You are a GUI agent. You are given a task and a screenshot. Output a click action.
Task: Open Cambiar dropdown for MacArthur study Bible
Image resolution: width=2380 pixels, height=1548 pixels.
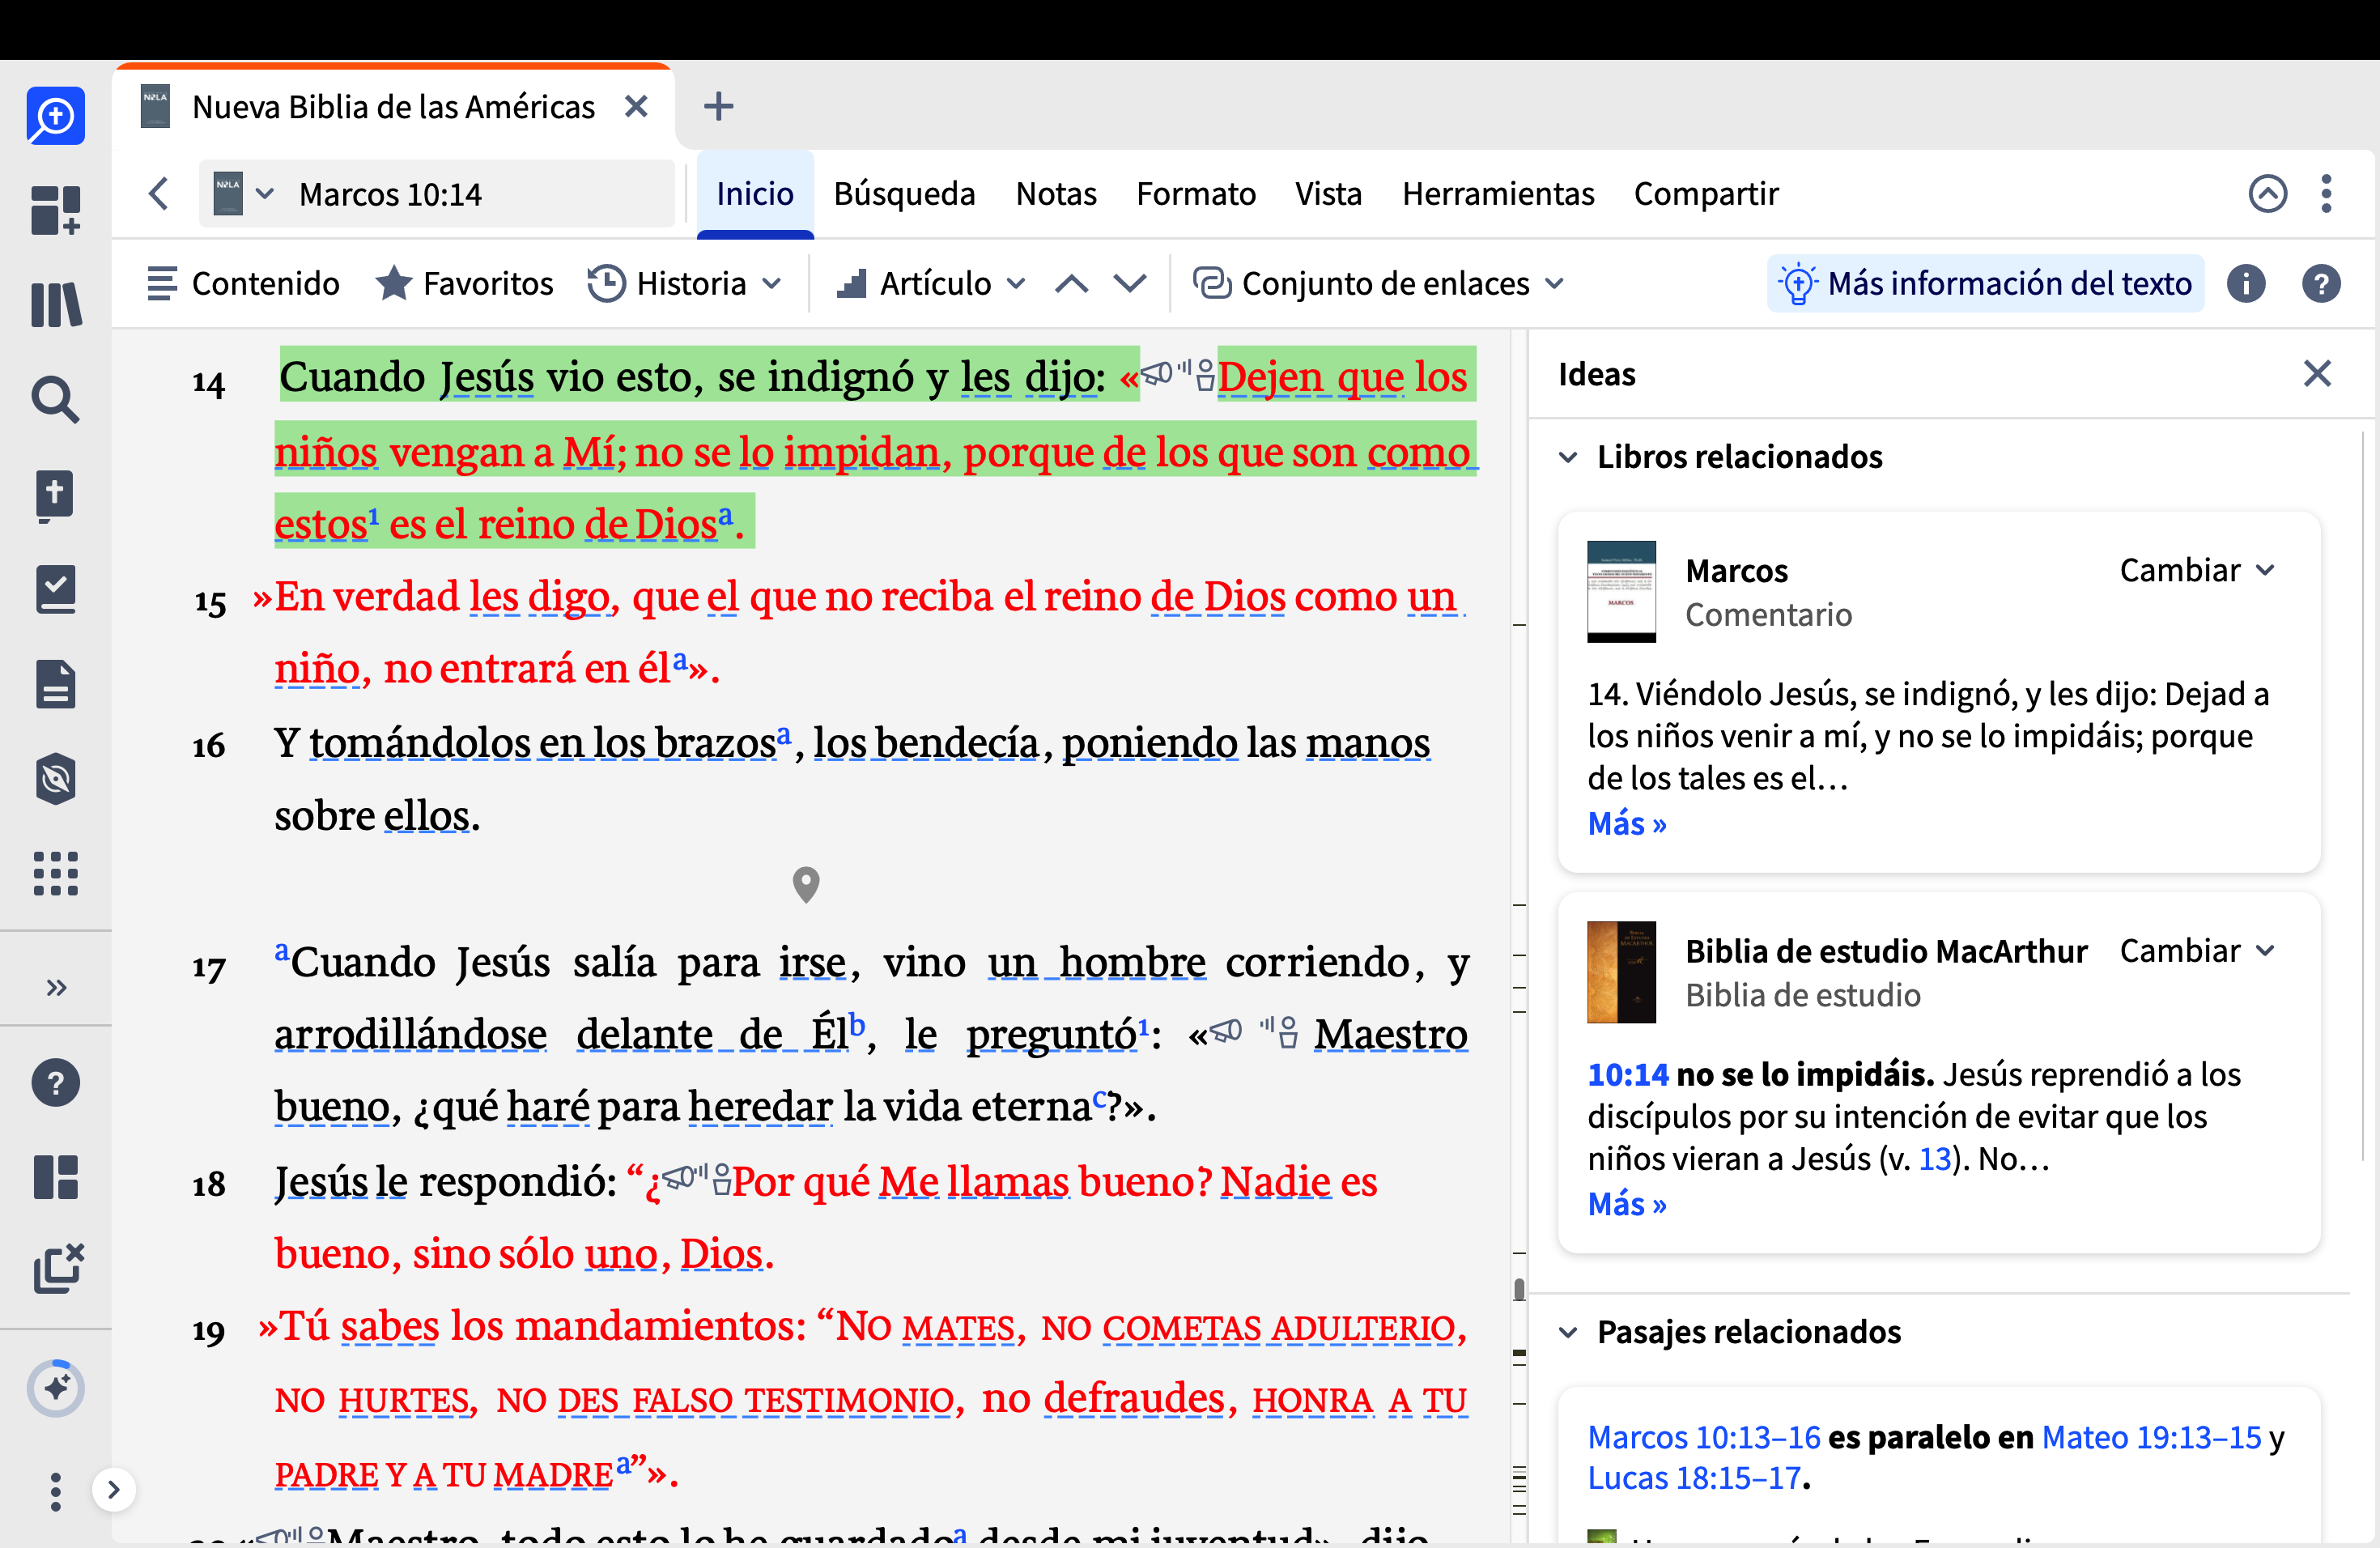point(2197,950)
